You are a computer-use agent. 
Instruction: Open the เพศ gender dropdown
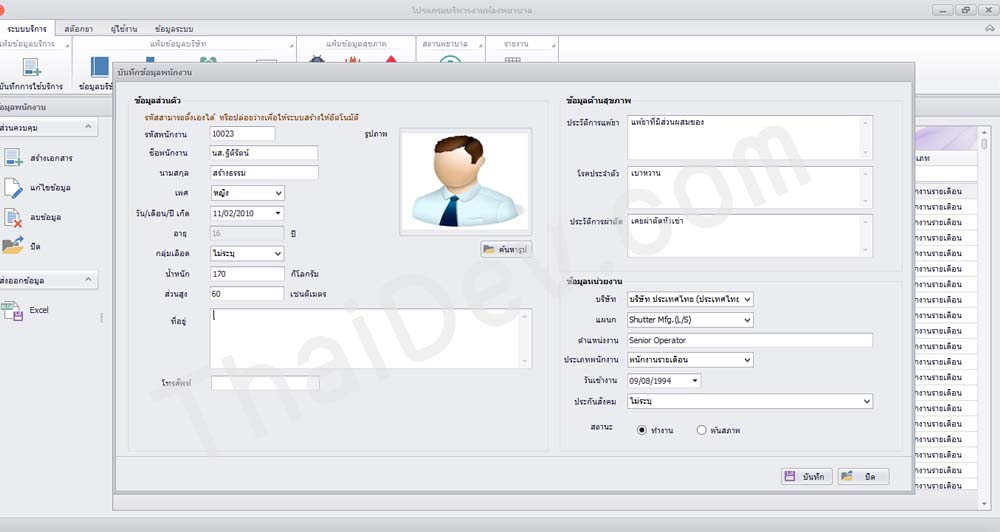pyautogui.click(x=279, y=193)
